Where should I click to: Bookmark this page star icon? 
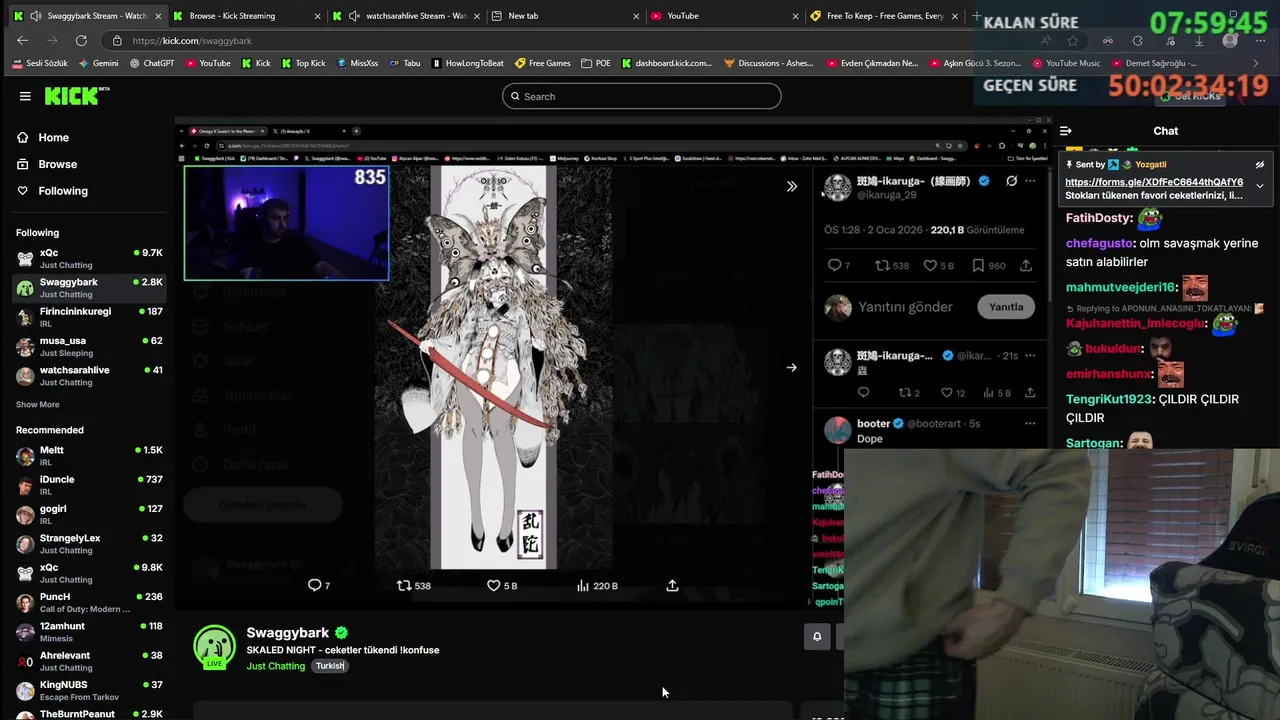(1073, 41)
